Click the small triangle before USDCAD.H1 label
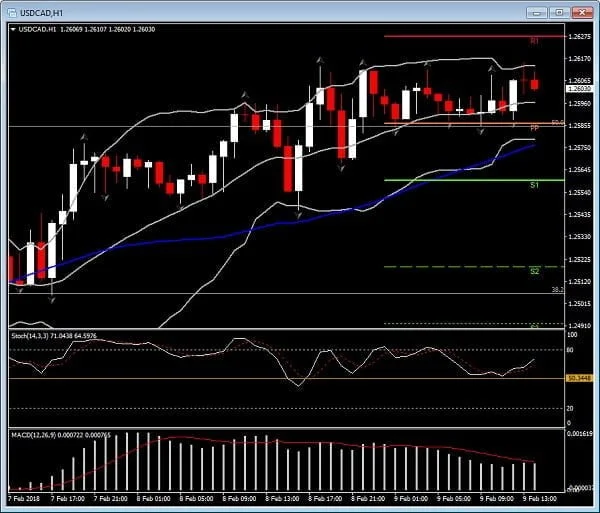Viewport: 600px width, 513px height. (13, 29)
